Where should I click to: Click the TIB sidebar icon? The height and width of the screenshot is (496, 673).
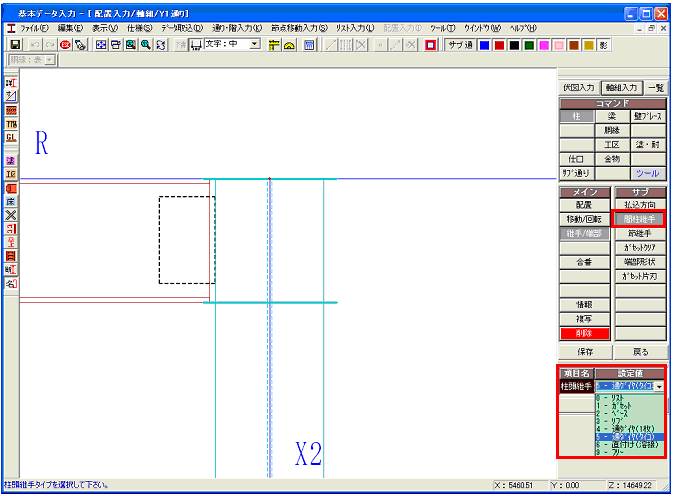[x=11, y=124]
